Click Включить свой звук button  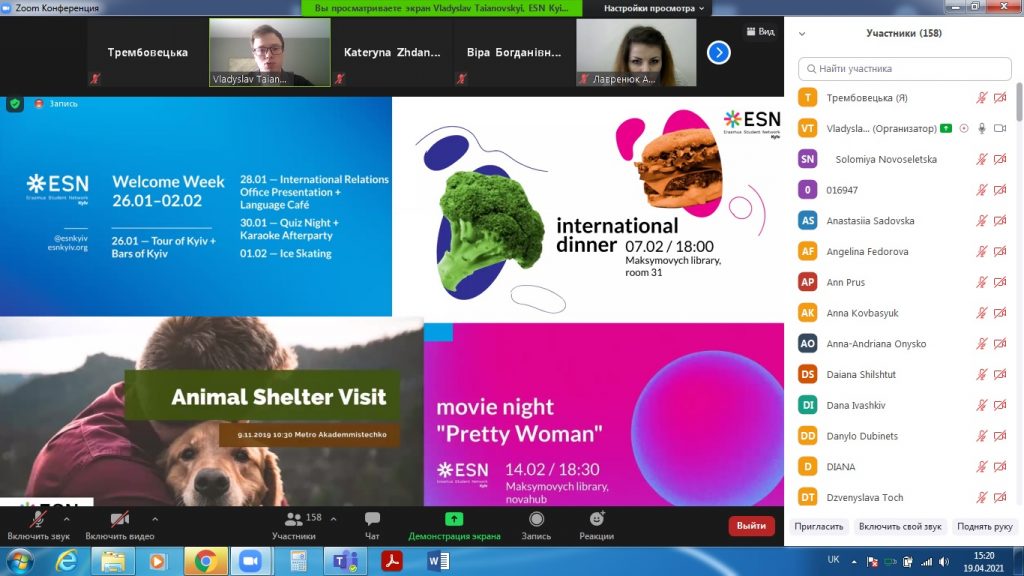pyautogui.click(x=900, y=526)
